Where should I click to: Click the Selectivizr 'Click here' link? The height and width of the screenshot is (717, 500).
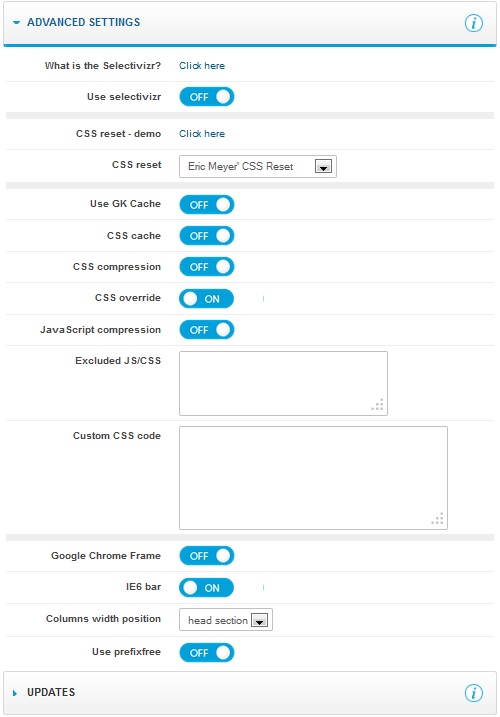click(202, 65)
